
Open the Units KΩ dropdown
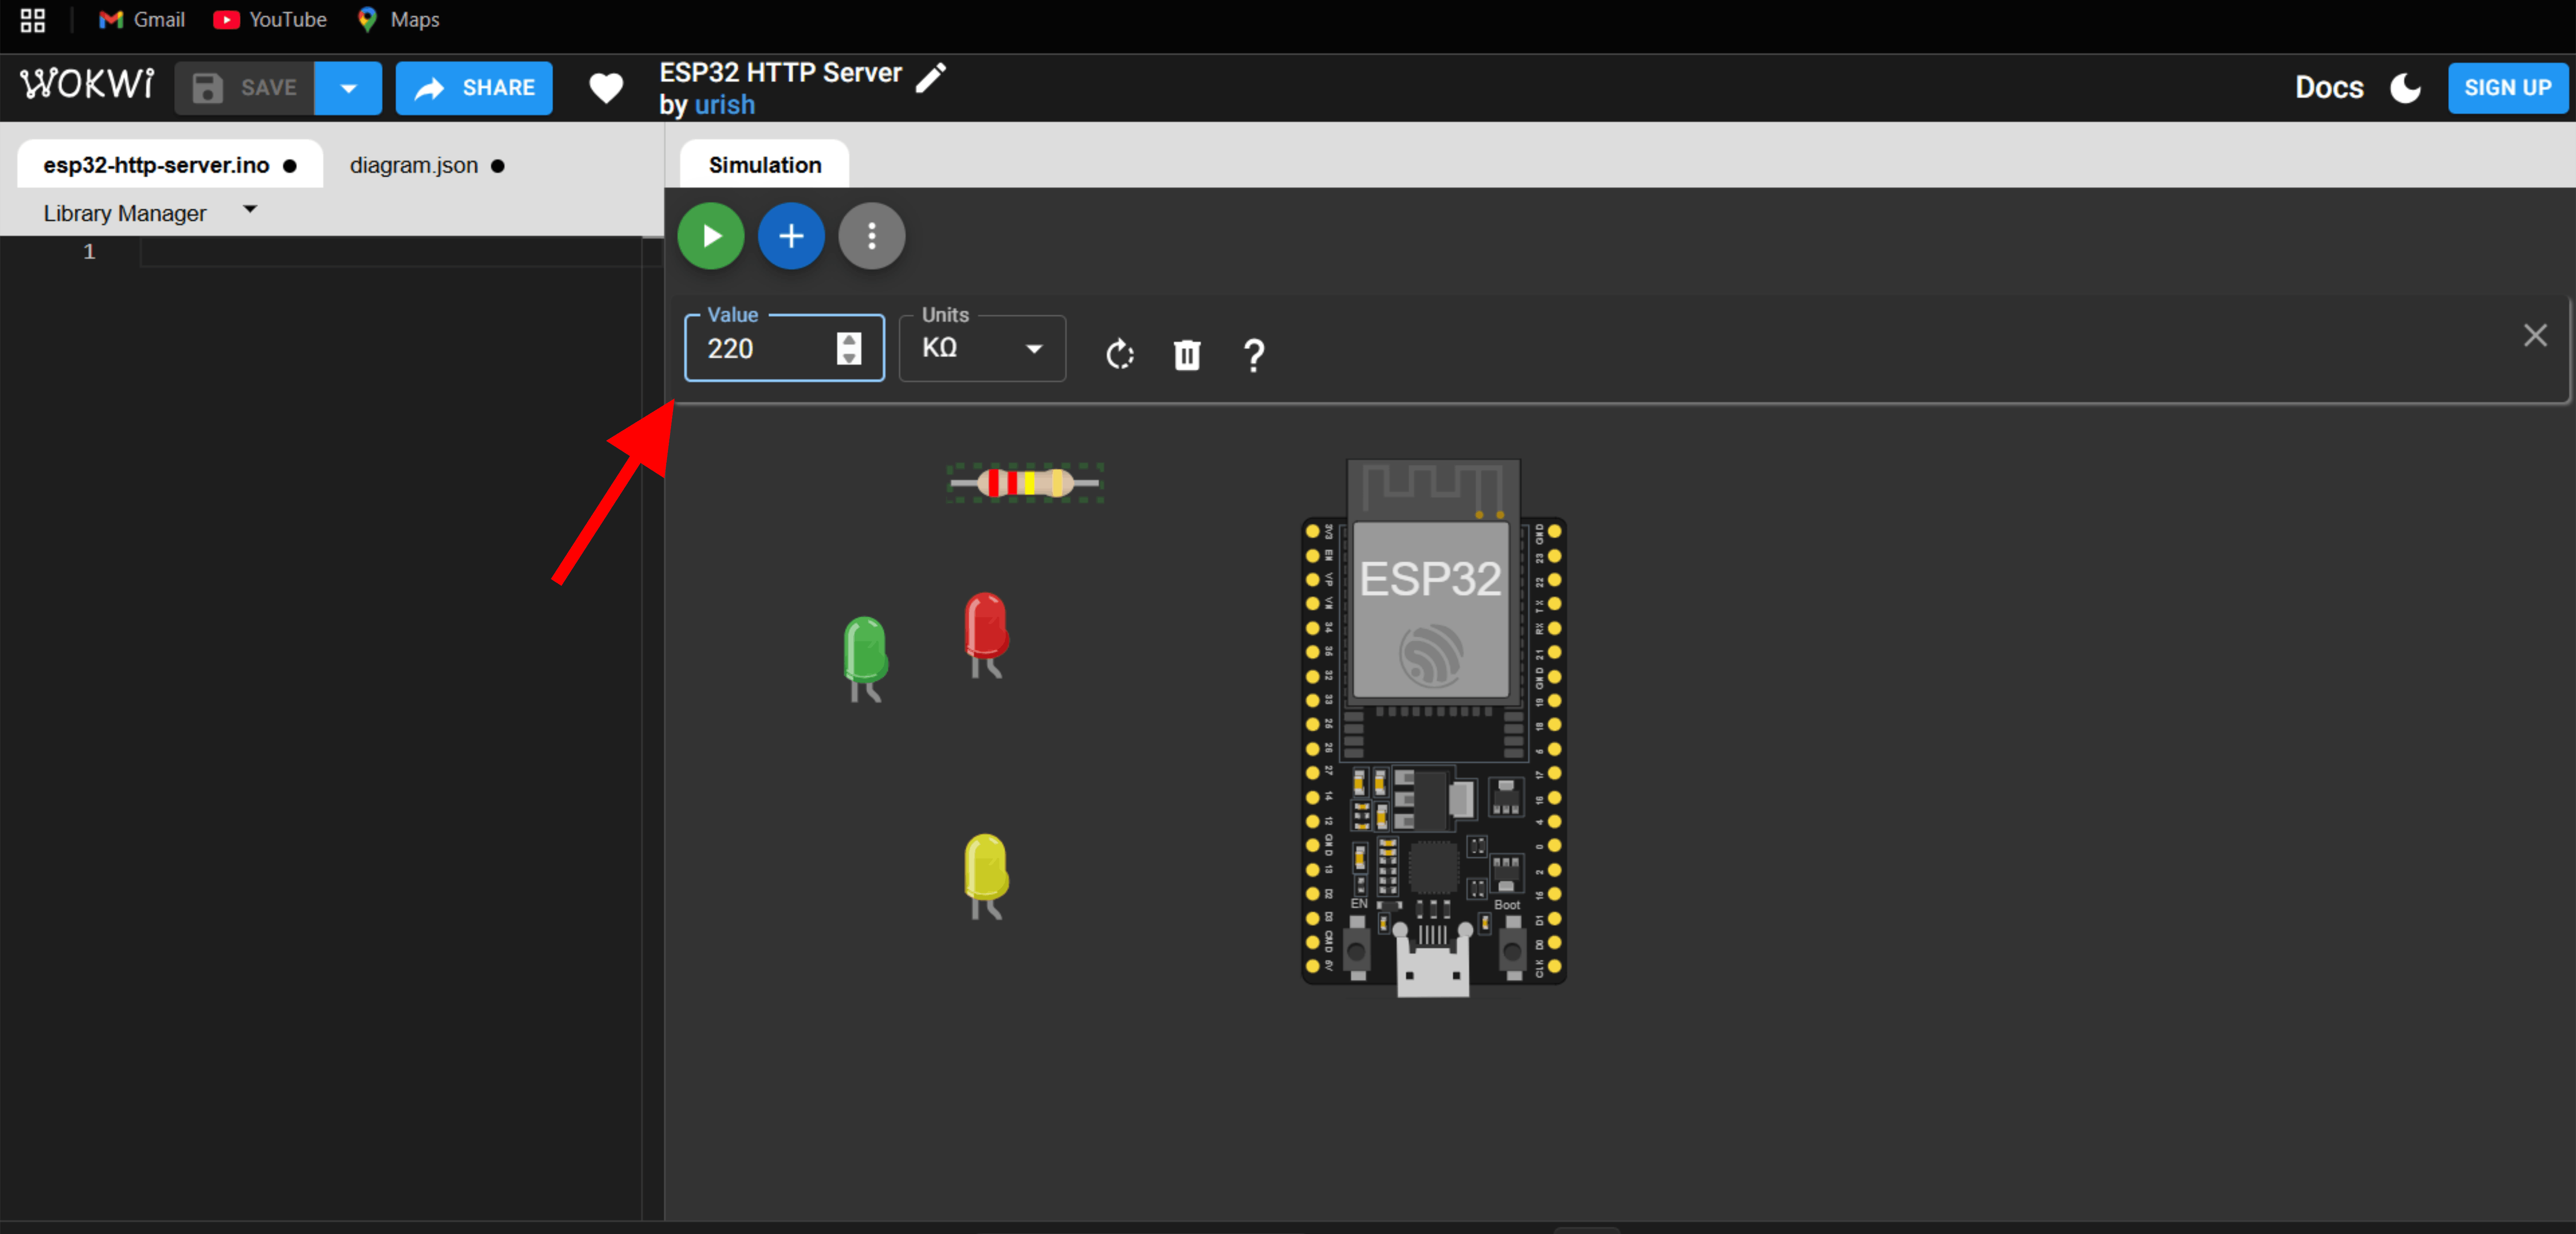pos(982,348)
